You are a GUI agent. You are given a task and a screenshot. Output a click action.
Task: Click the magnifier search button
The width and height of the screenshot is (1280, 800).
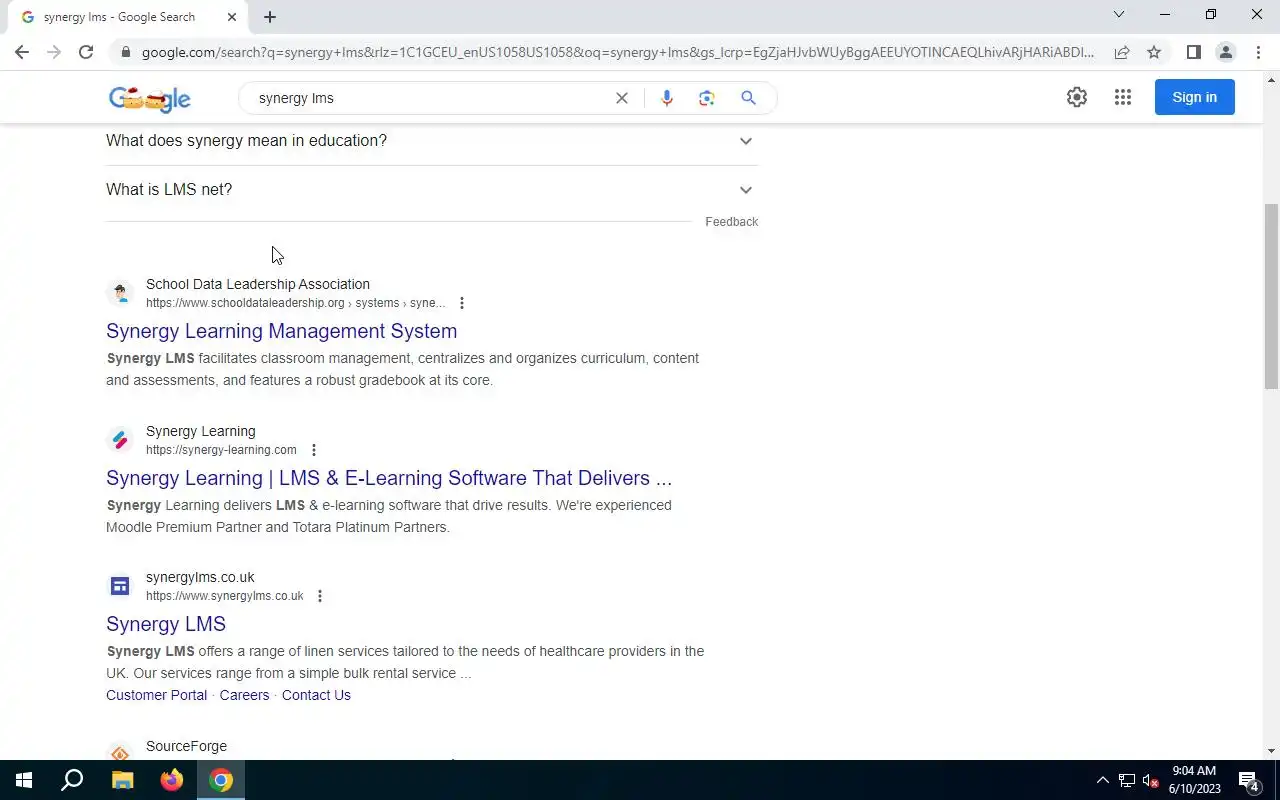point(748,98)
